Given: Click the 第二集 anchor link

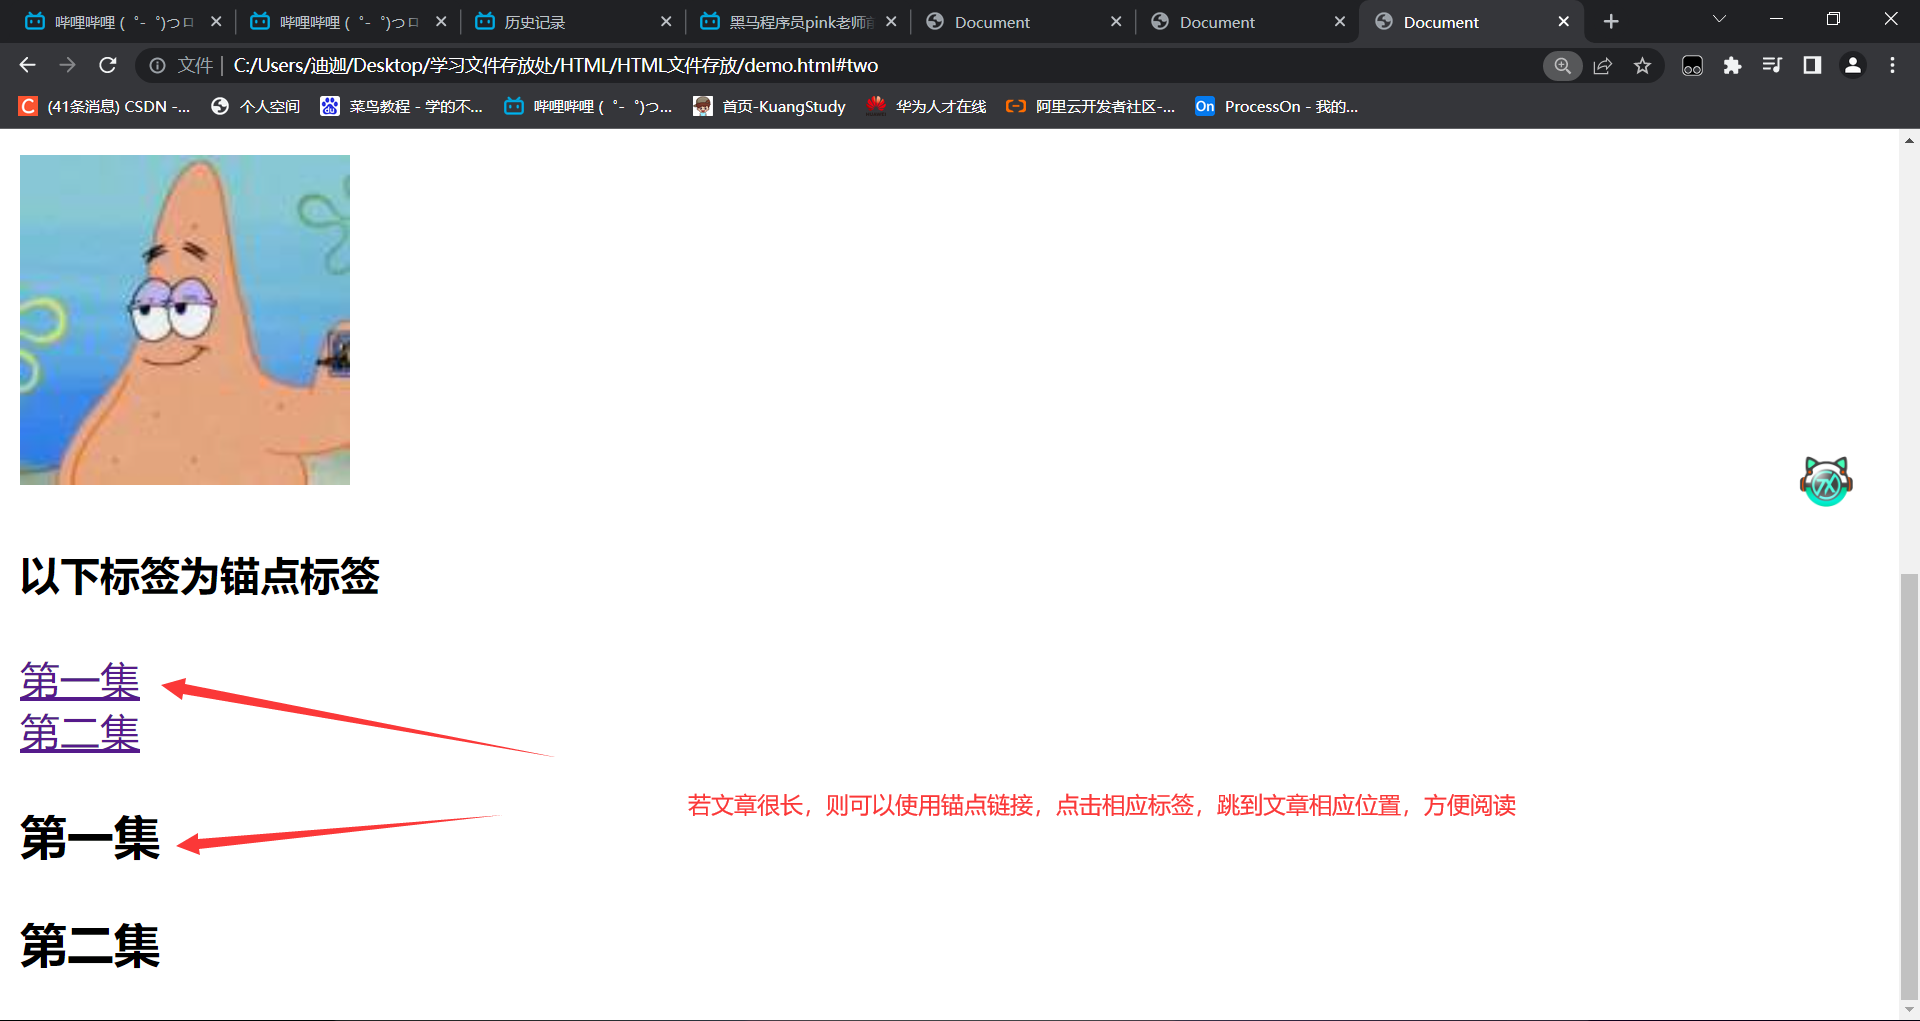Looking at the screenshot, I should tap(80, 733).
